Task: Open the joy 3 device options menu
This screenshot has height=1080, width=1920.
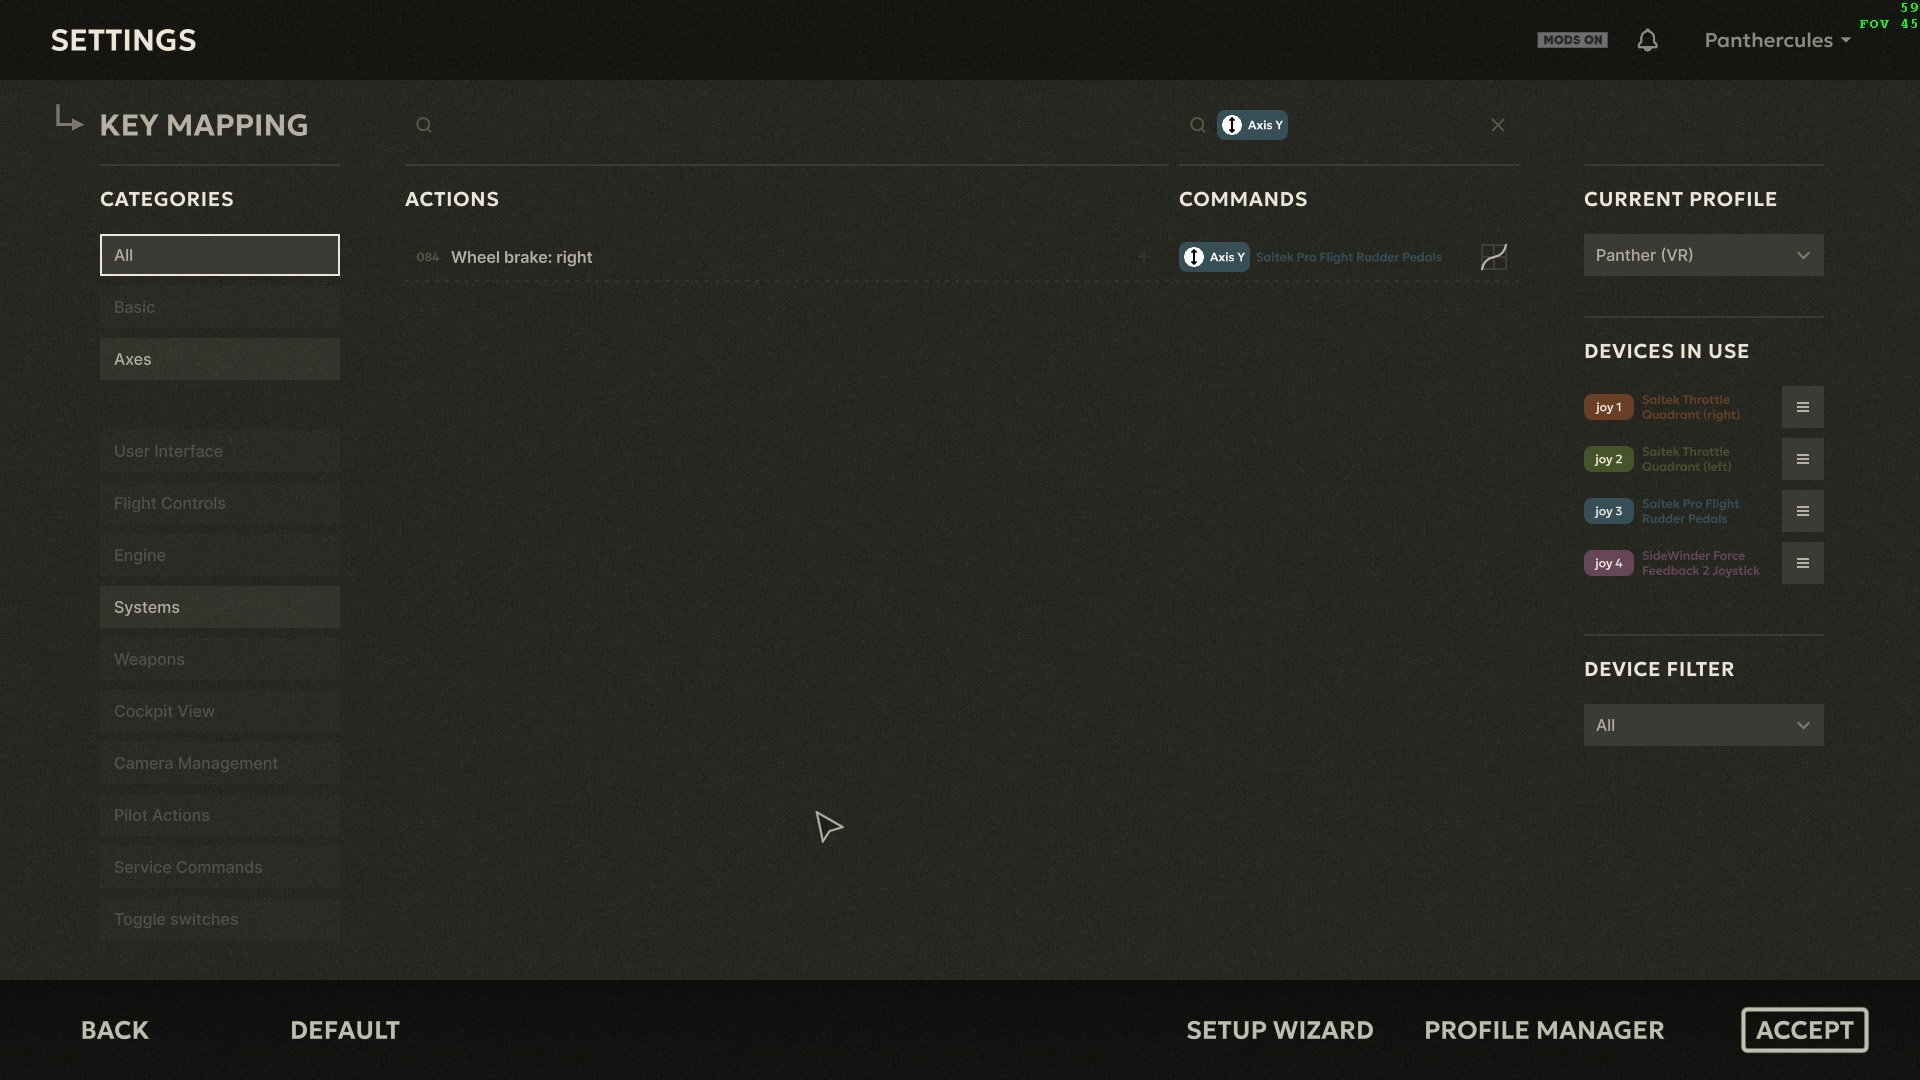Action: tap(1802, 511)
